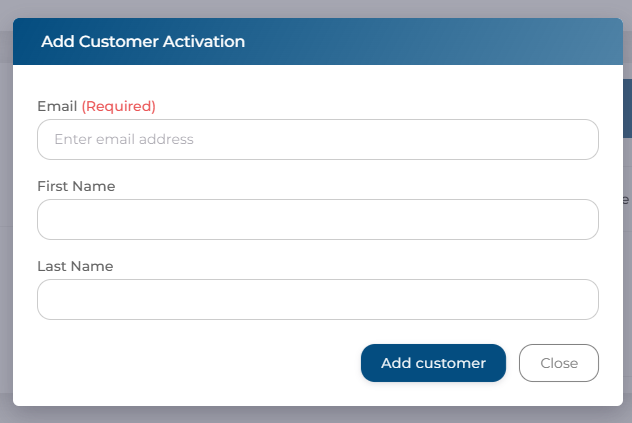Screen dimensions: 632x423
Task: Select the Last Name text box
Action: [317, 299]
